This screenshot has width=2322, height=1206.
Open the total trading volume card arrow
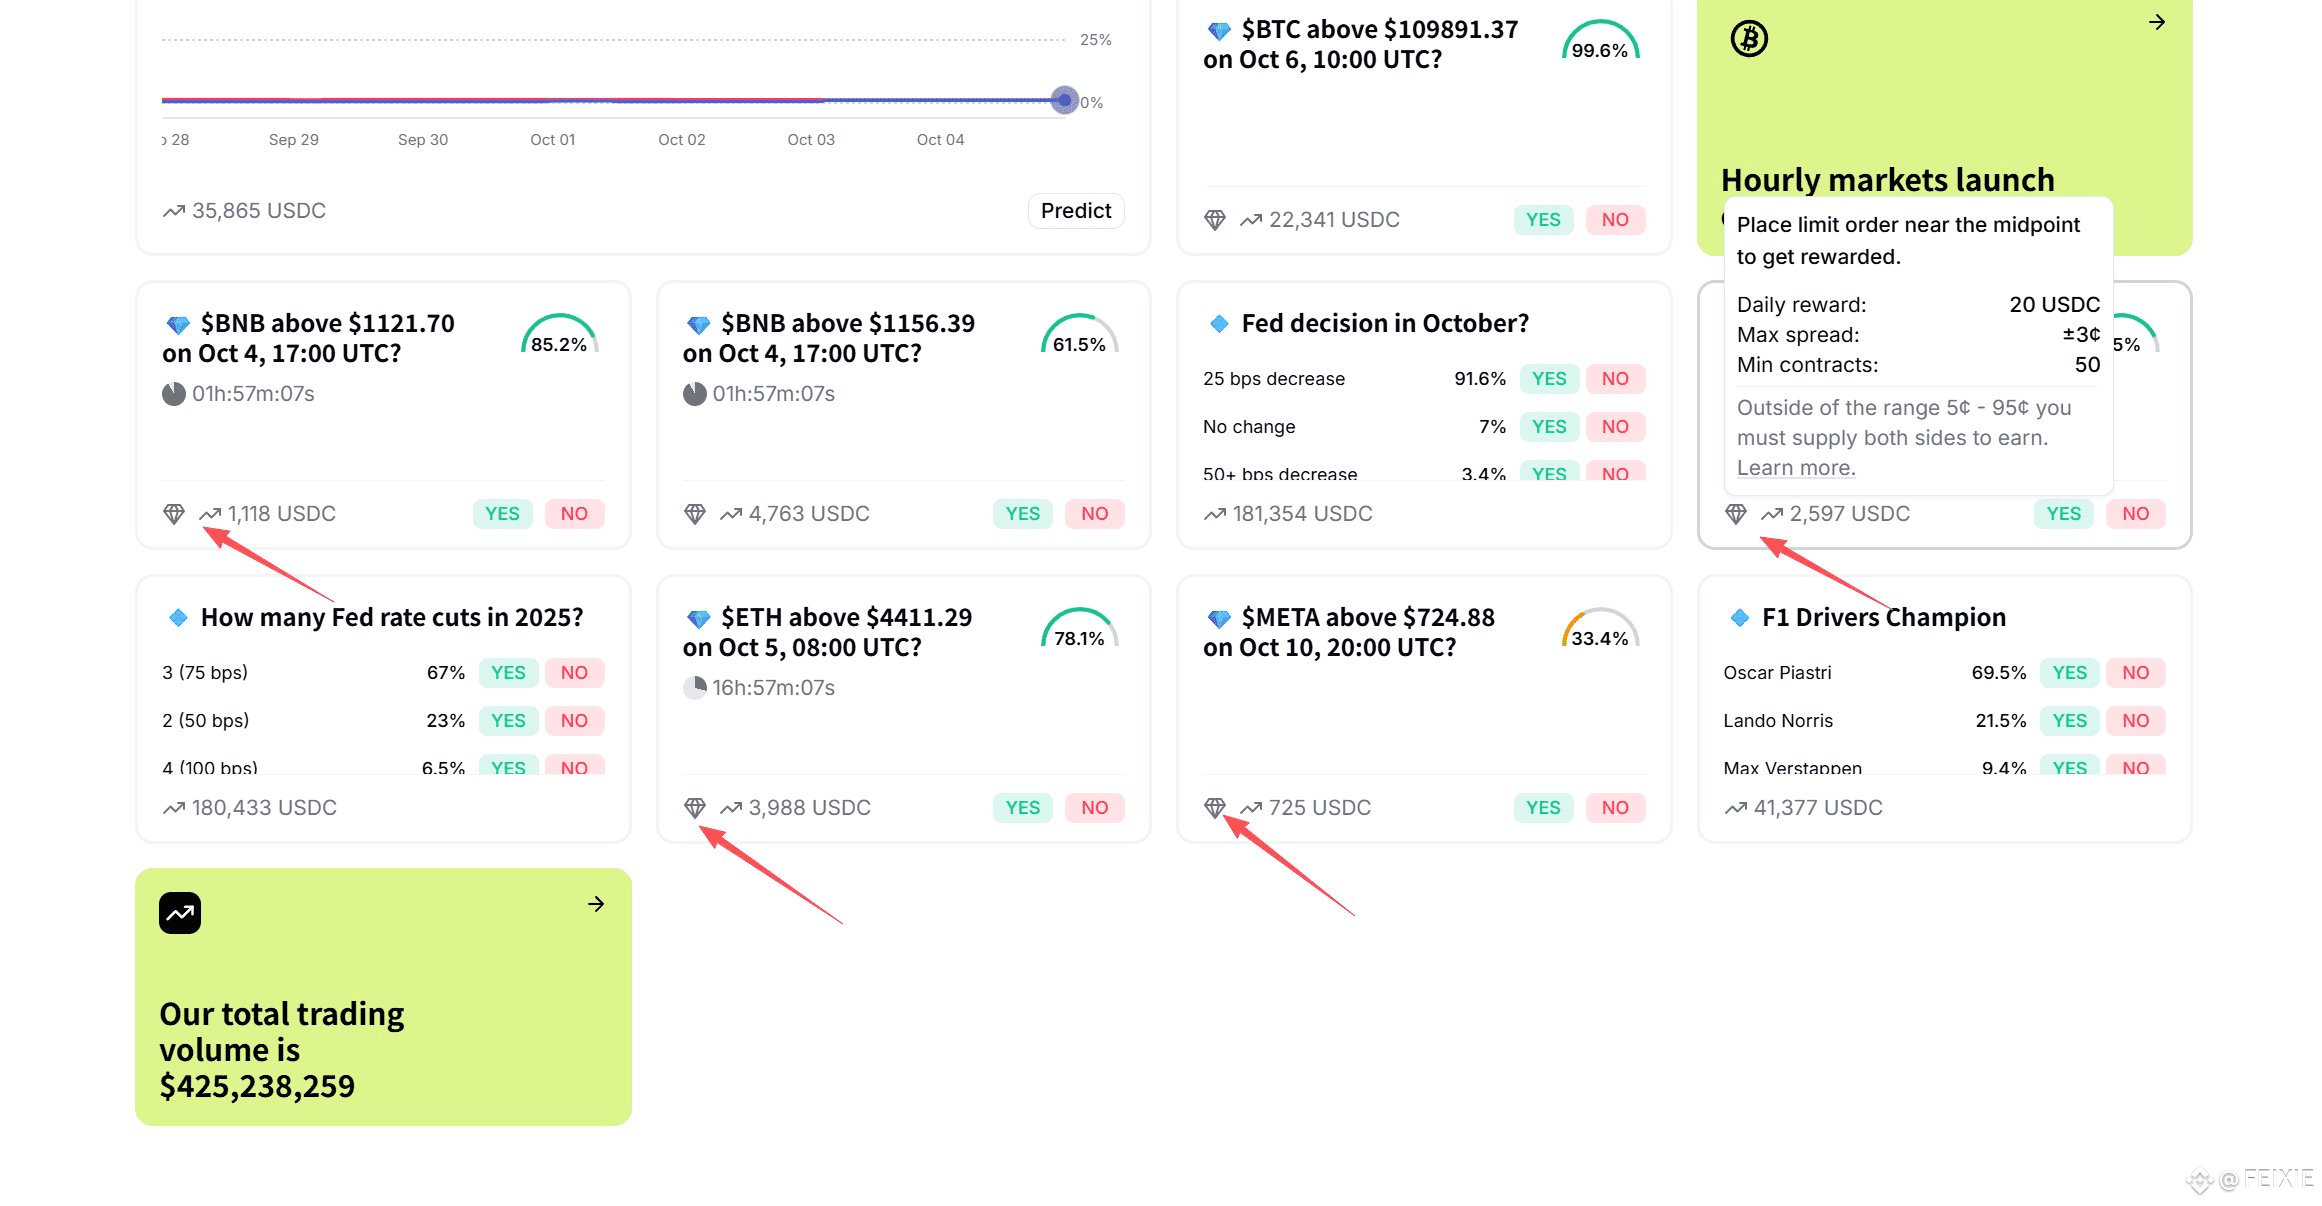click(x=596, y=904)
